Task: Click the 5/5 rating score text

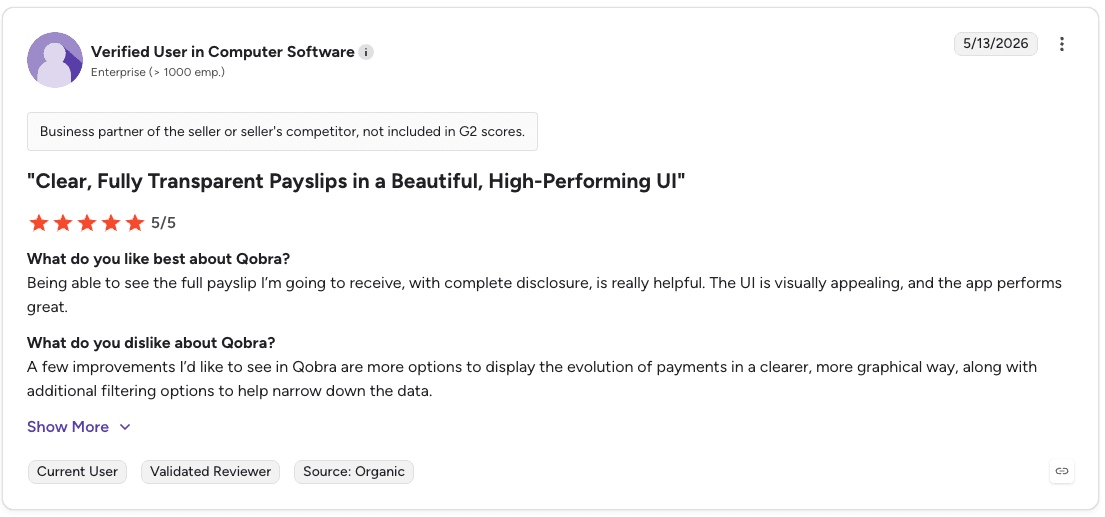Action: [x=163, y=223]
